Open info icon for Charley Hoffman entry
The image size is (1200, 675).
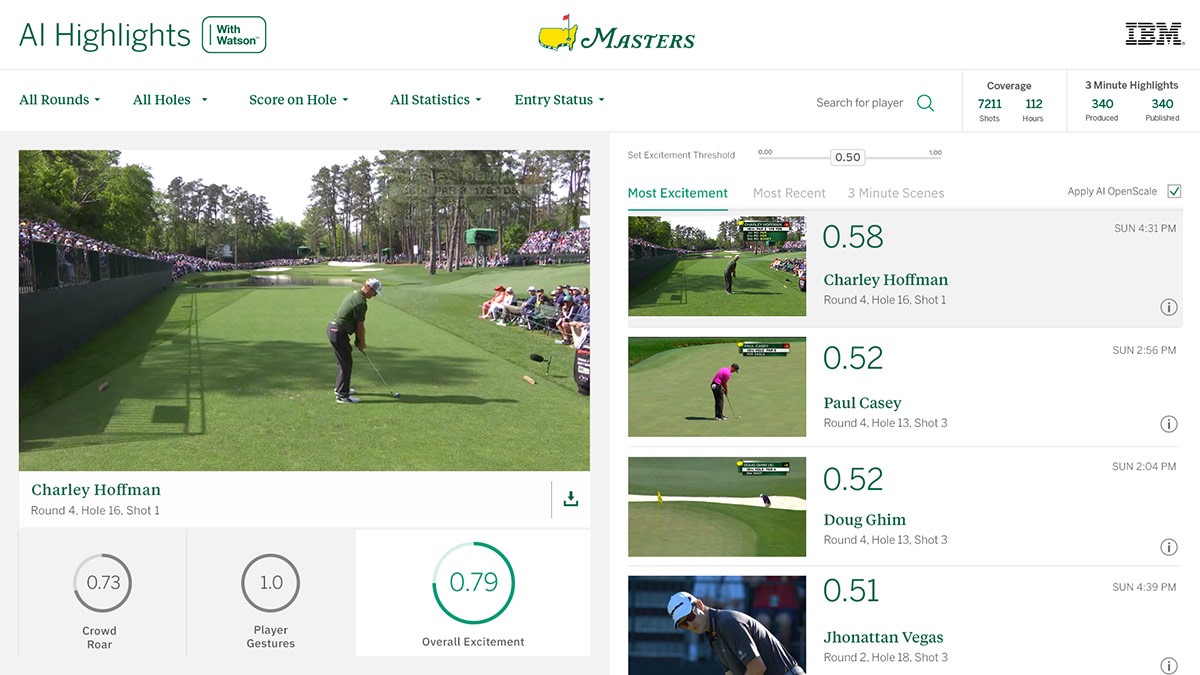click(1168, 307)
